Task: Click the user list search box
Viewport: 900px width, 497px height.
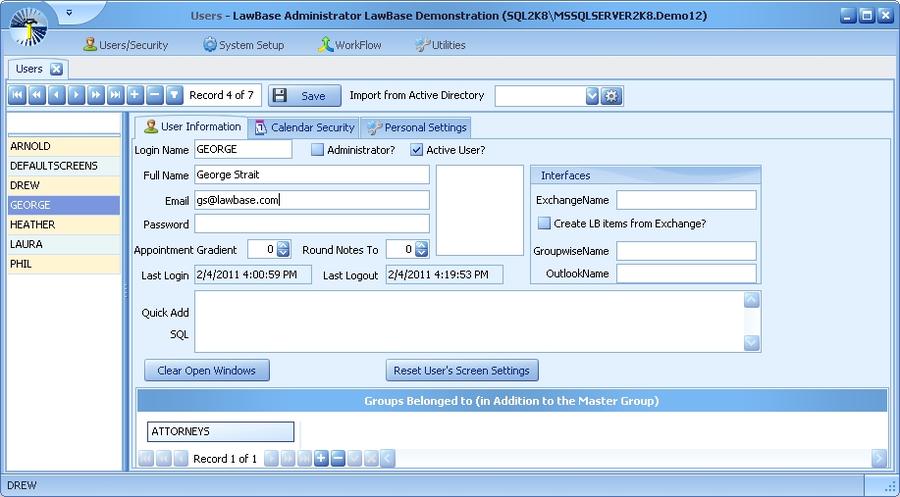Action: (x=64, y=123)
